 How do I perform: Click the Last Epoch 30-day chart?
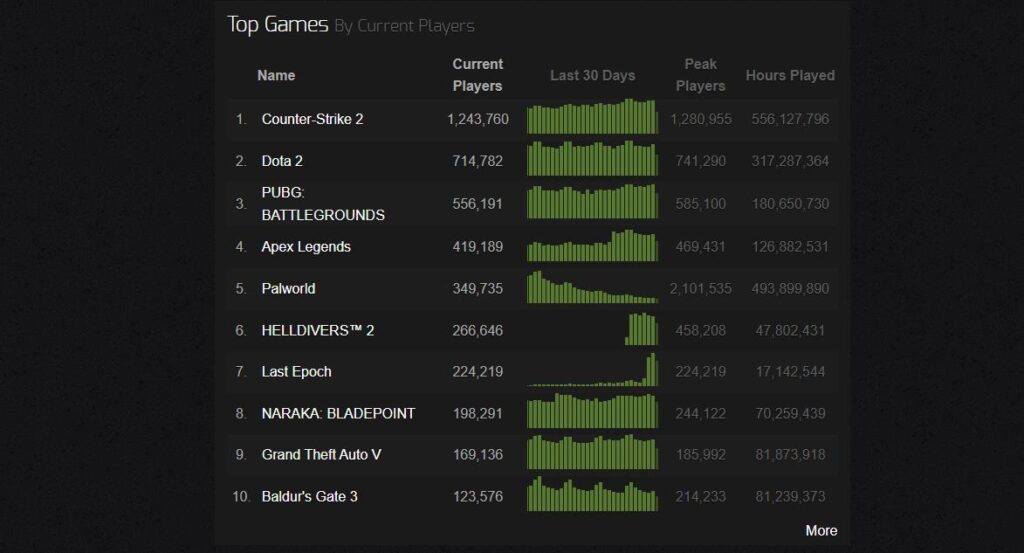pyautogui.click(x=592, y=370)
